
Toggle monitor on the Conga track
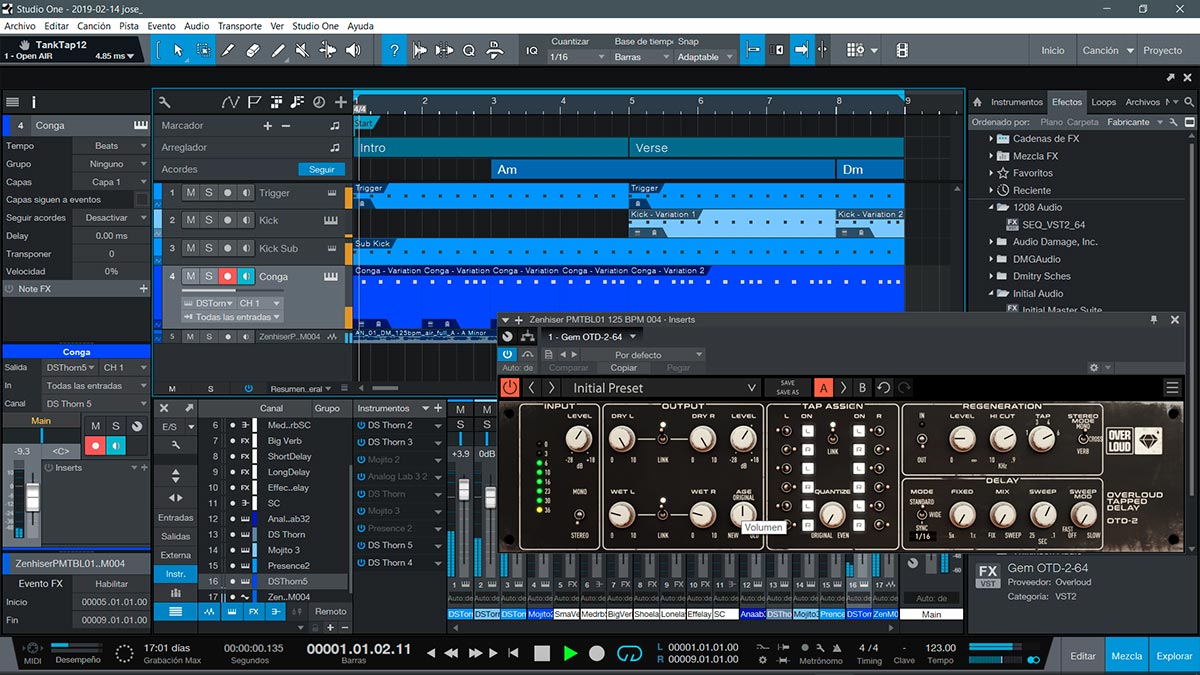(246, 277)
